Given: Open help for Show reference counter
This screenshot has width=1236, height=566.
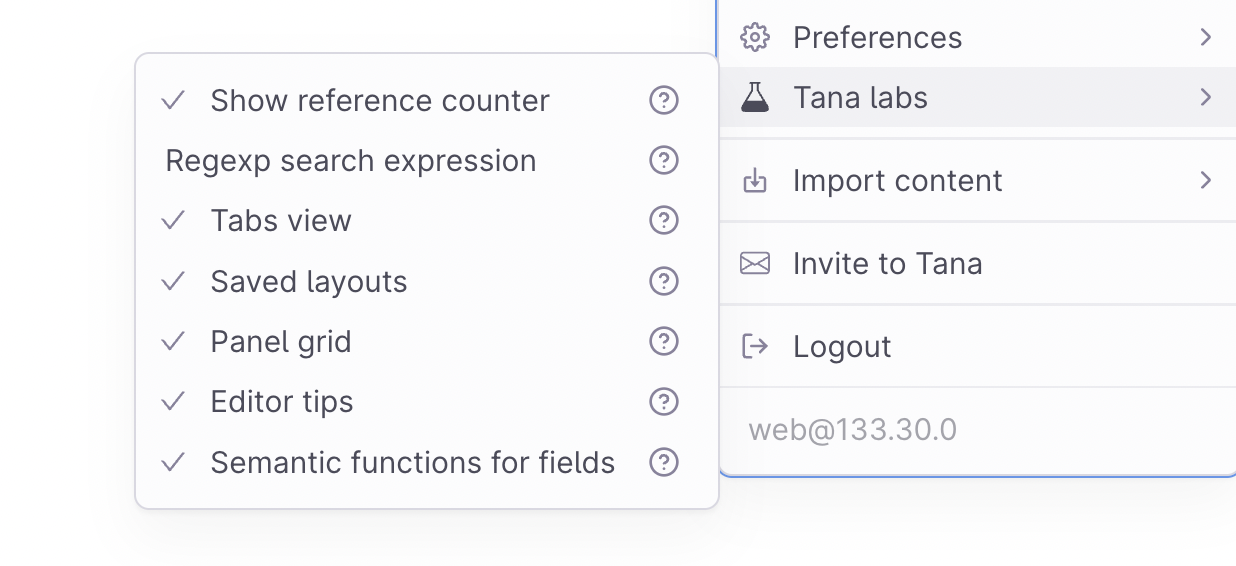Looking at the screenshot, I should tap(664, 100).
